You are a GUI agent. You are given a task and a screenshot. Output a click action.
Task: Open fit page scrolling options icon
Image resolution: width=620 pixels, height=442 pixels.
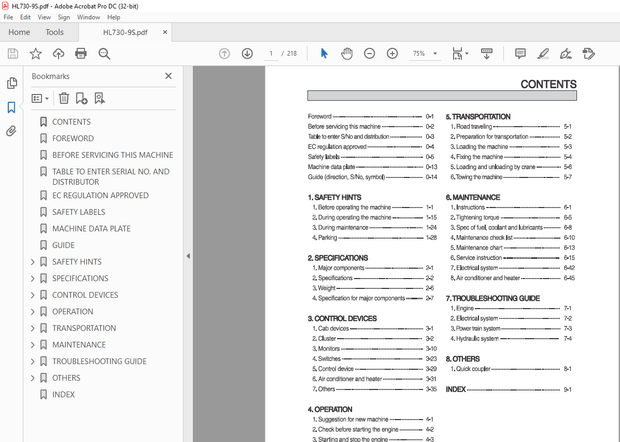click(460, 53)
